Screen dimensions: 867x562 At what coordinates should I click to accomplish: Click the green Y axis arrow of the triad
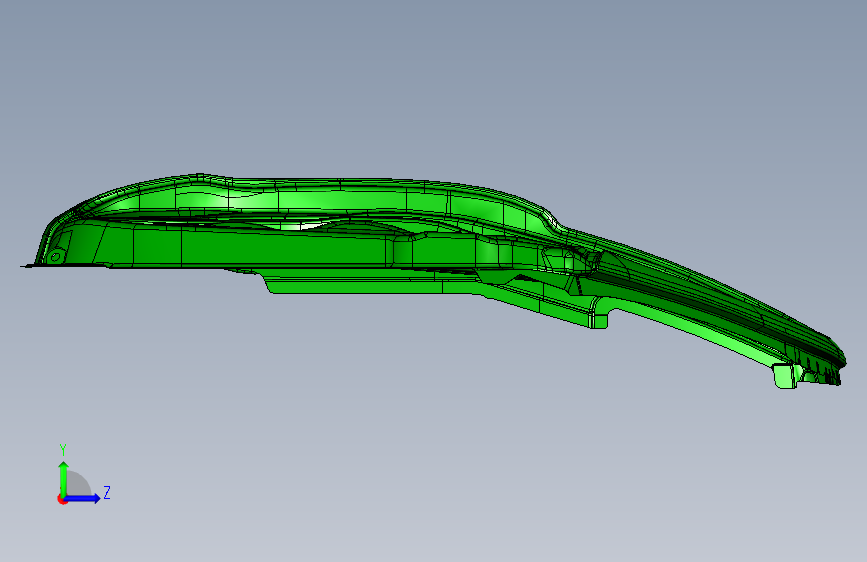[63, 478]
